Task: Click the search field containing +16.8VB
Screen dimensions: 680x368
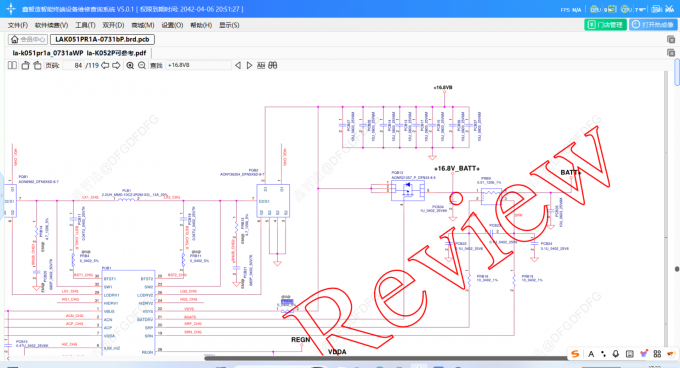Action: pos(198,65)
